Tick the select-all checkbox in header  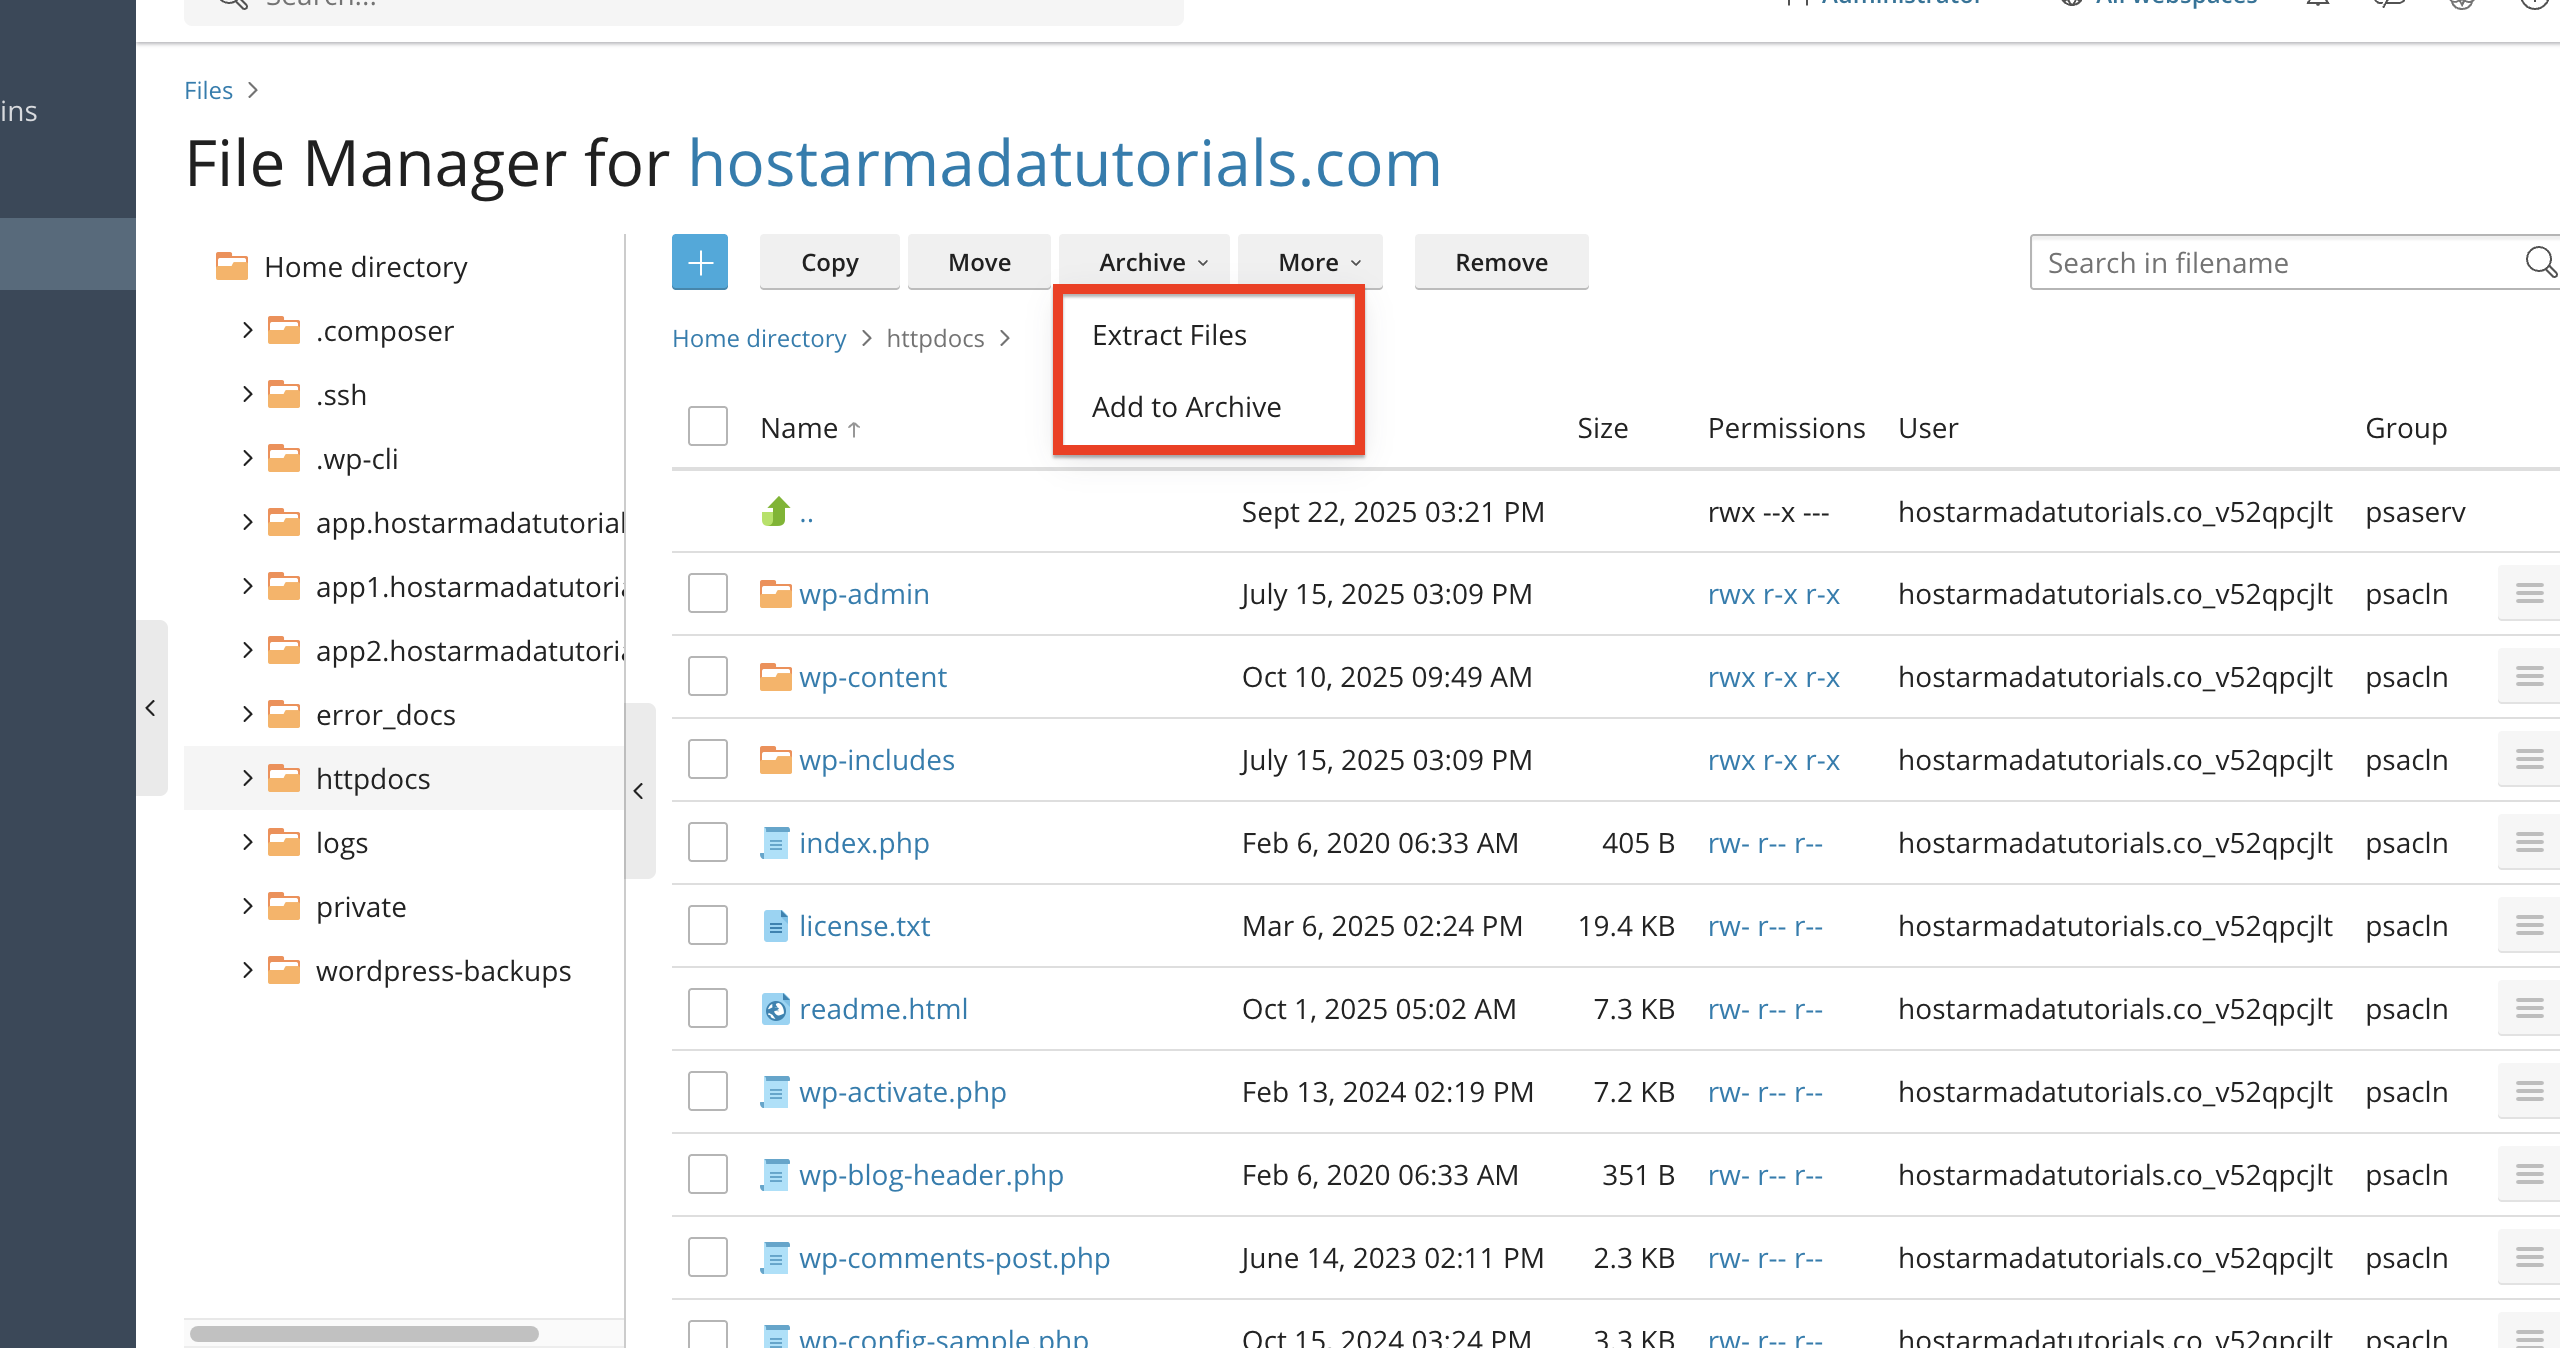coord(708,427)
